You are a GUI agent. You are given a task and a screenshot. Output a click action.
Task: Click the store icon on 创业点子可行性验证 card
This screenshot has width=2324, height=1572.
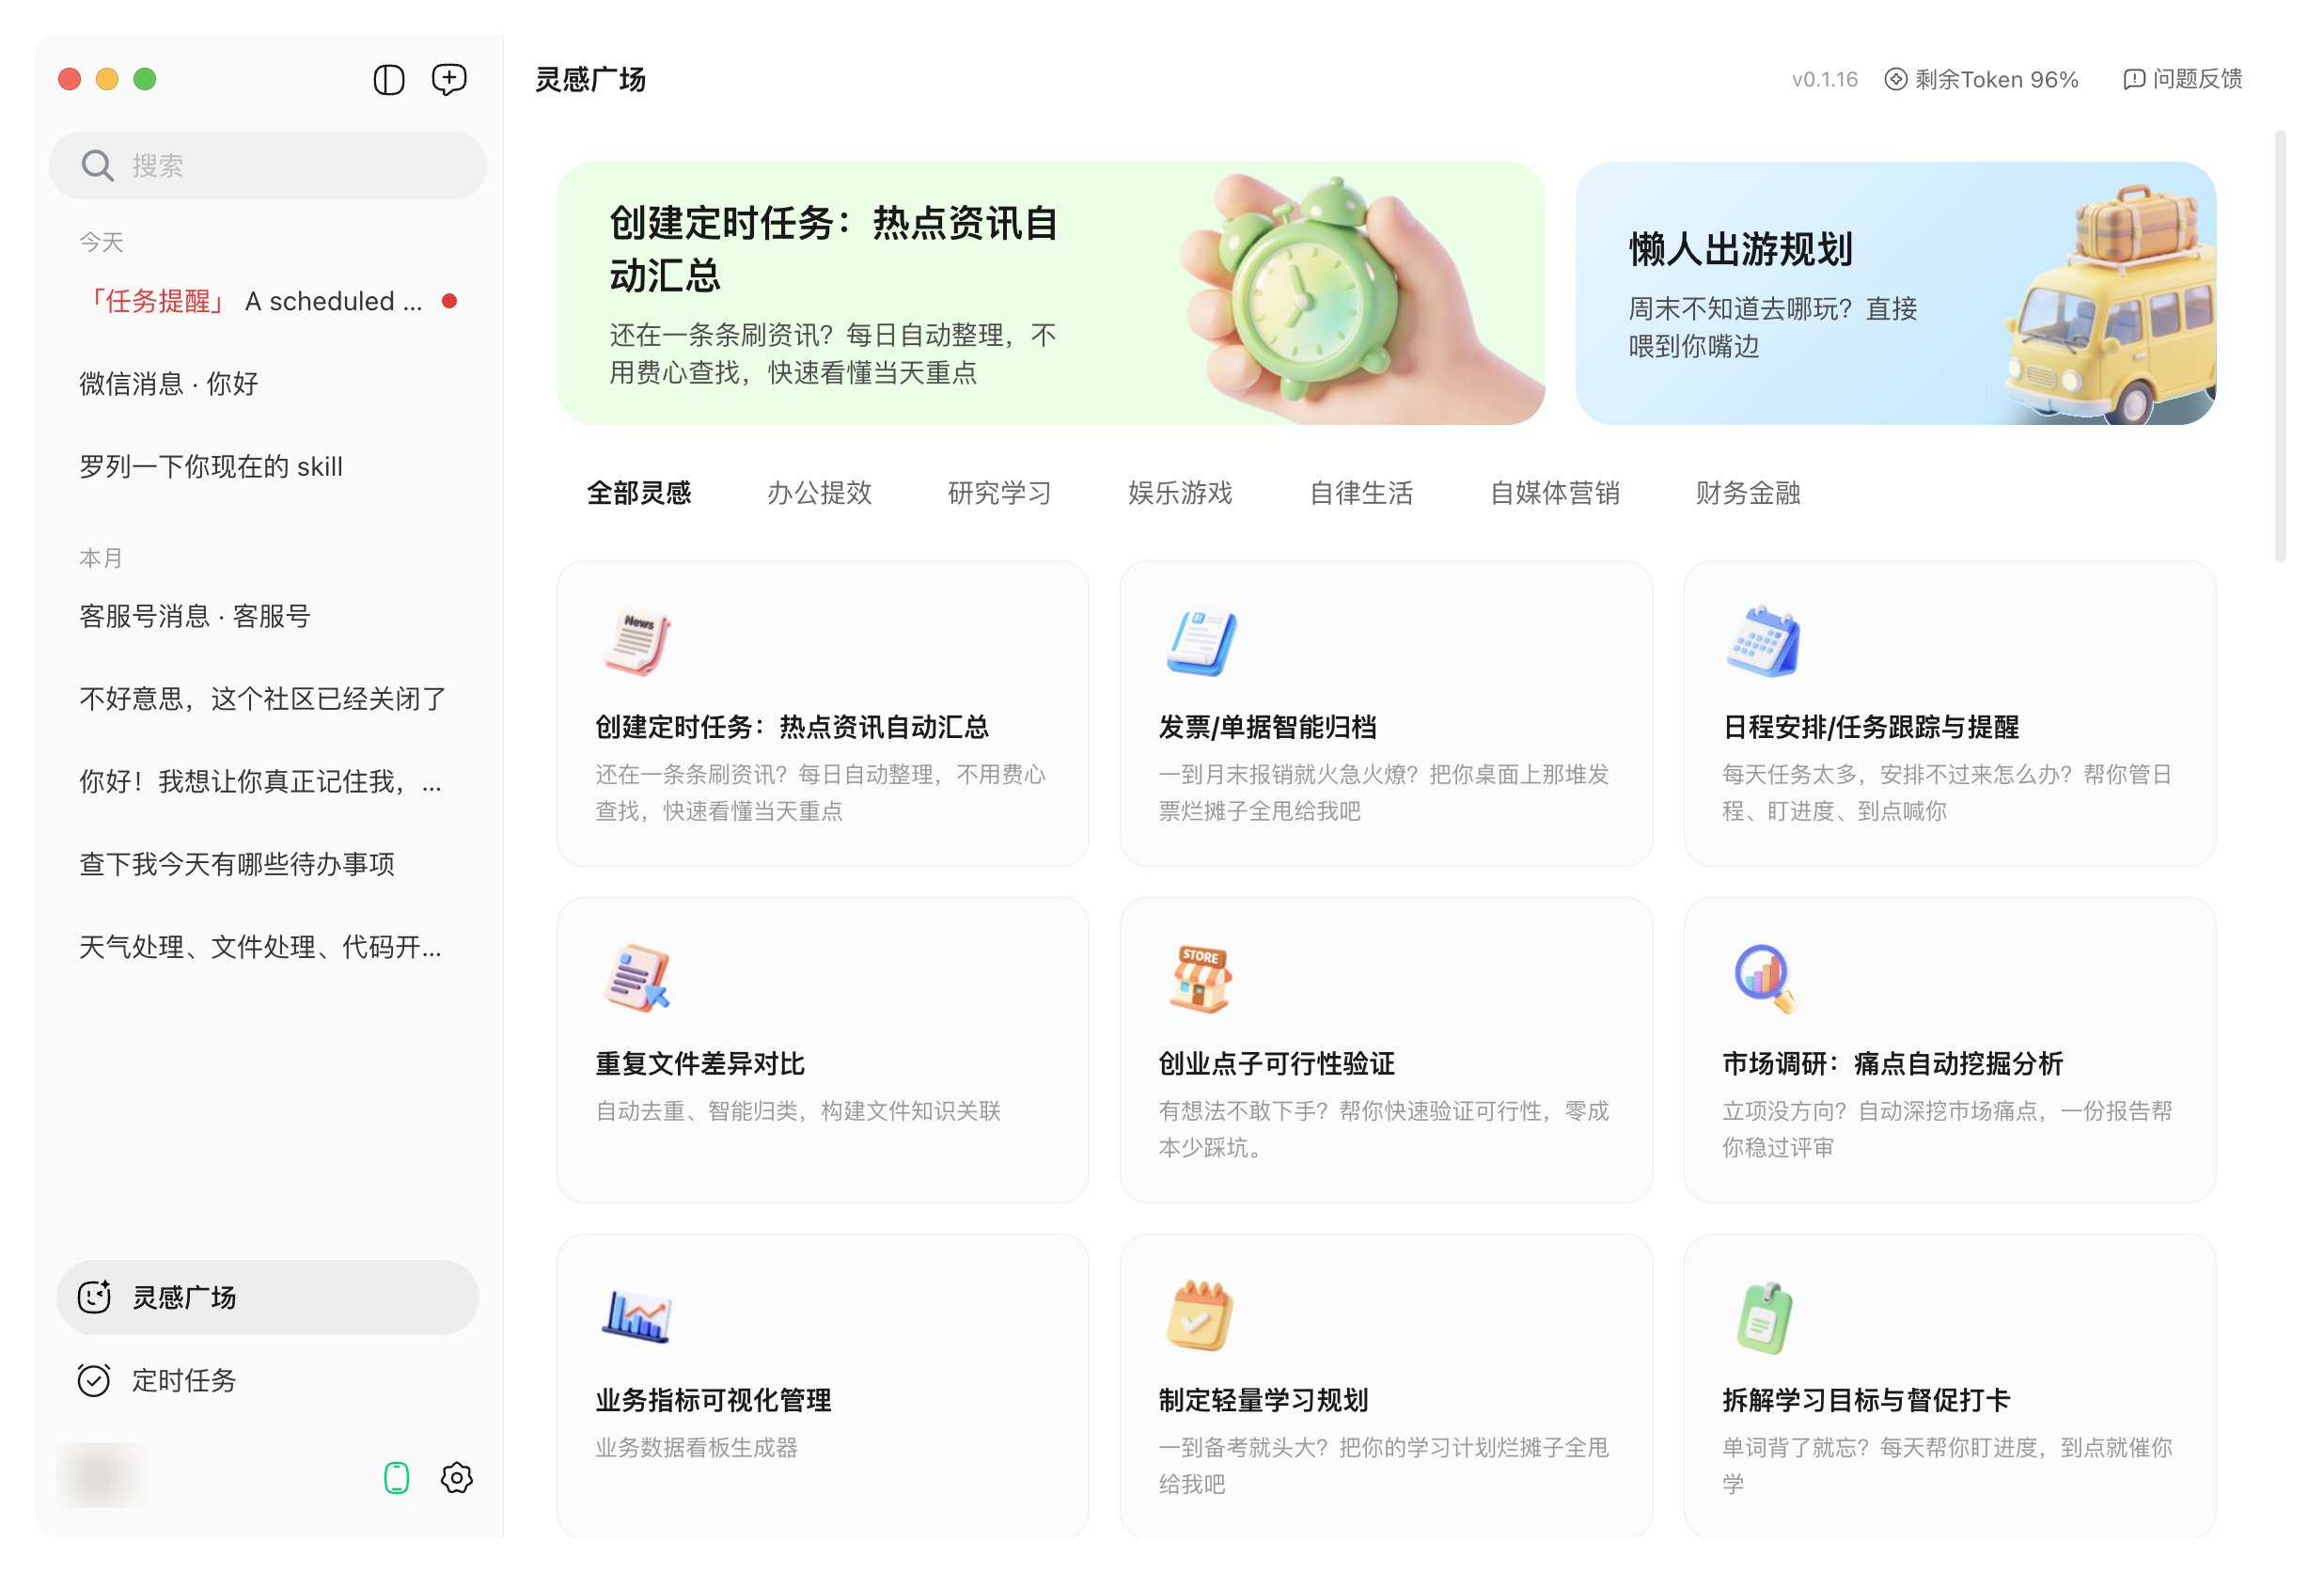pos(1200,977)
